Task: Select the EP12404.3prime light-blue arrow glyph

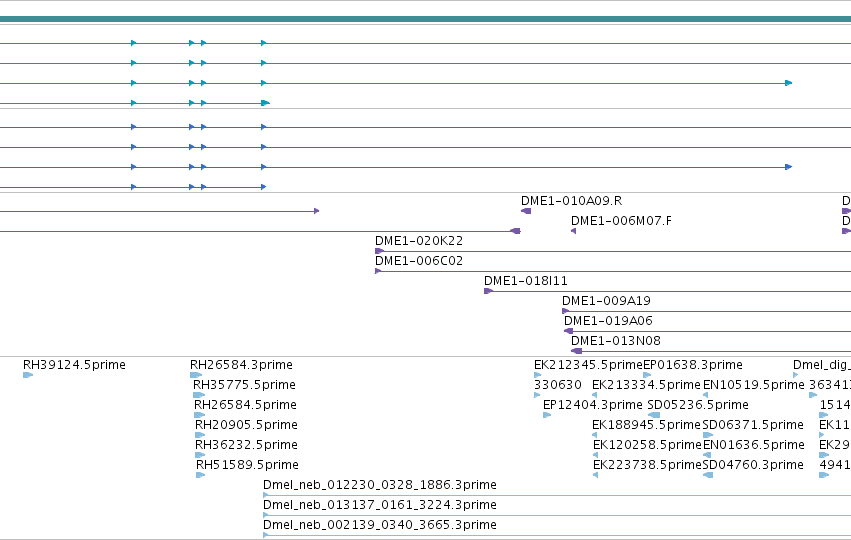Action: point(547,415)
